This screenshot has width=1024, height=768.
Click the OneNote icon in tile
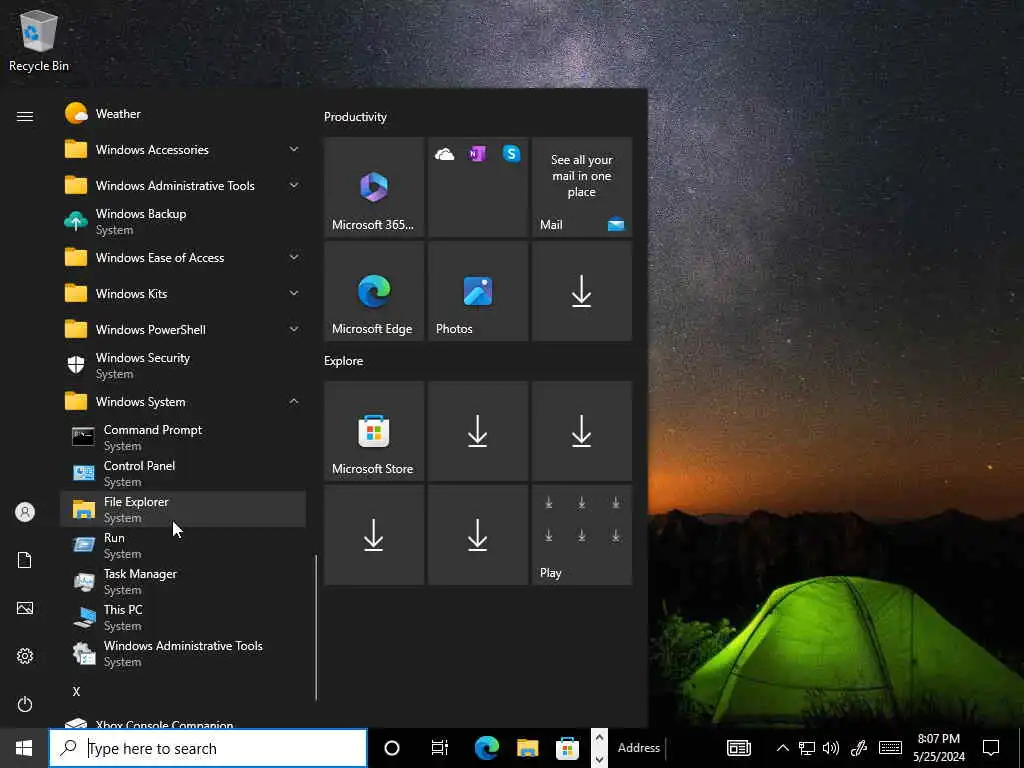(477, 153)
